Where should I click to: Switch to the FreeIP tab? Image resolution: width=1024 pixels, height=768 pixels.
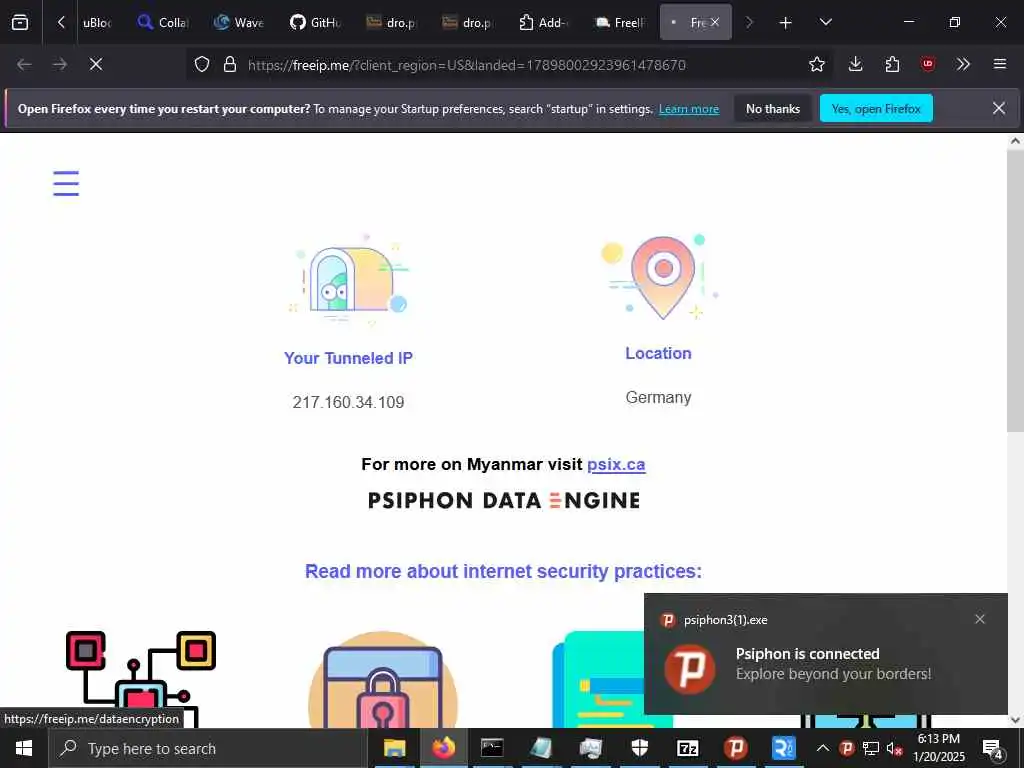(620, 23)
